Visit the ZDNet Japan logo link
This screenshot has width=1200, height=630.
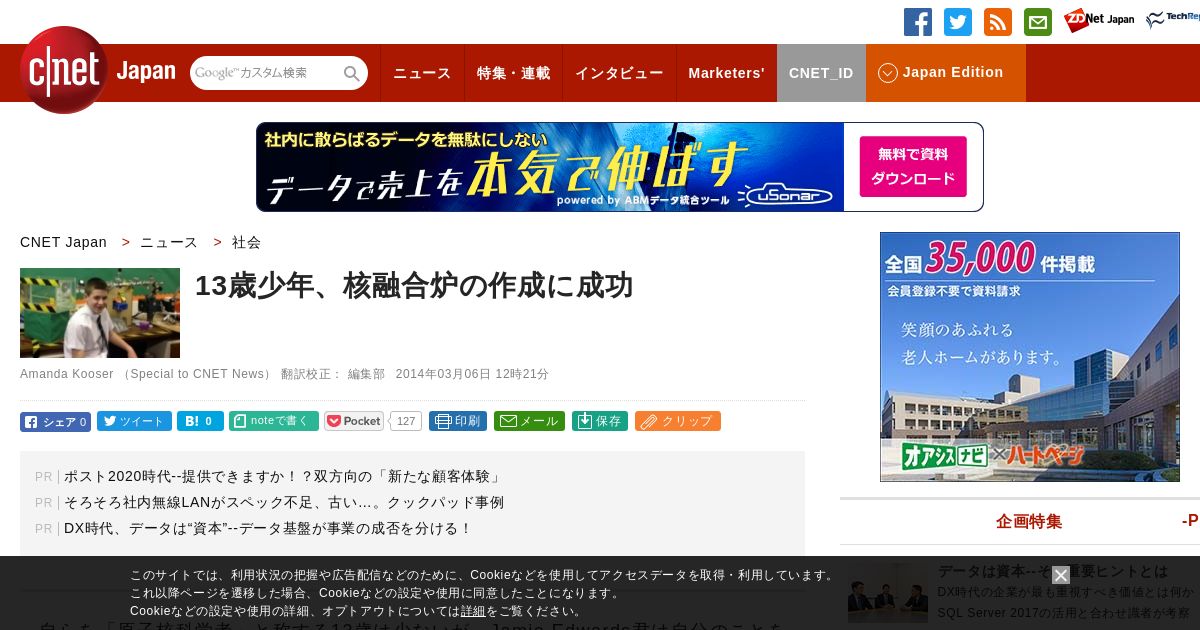coord(1099,20)
